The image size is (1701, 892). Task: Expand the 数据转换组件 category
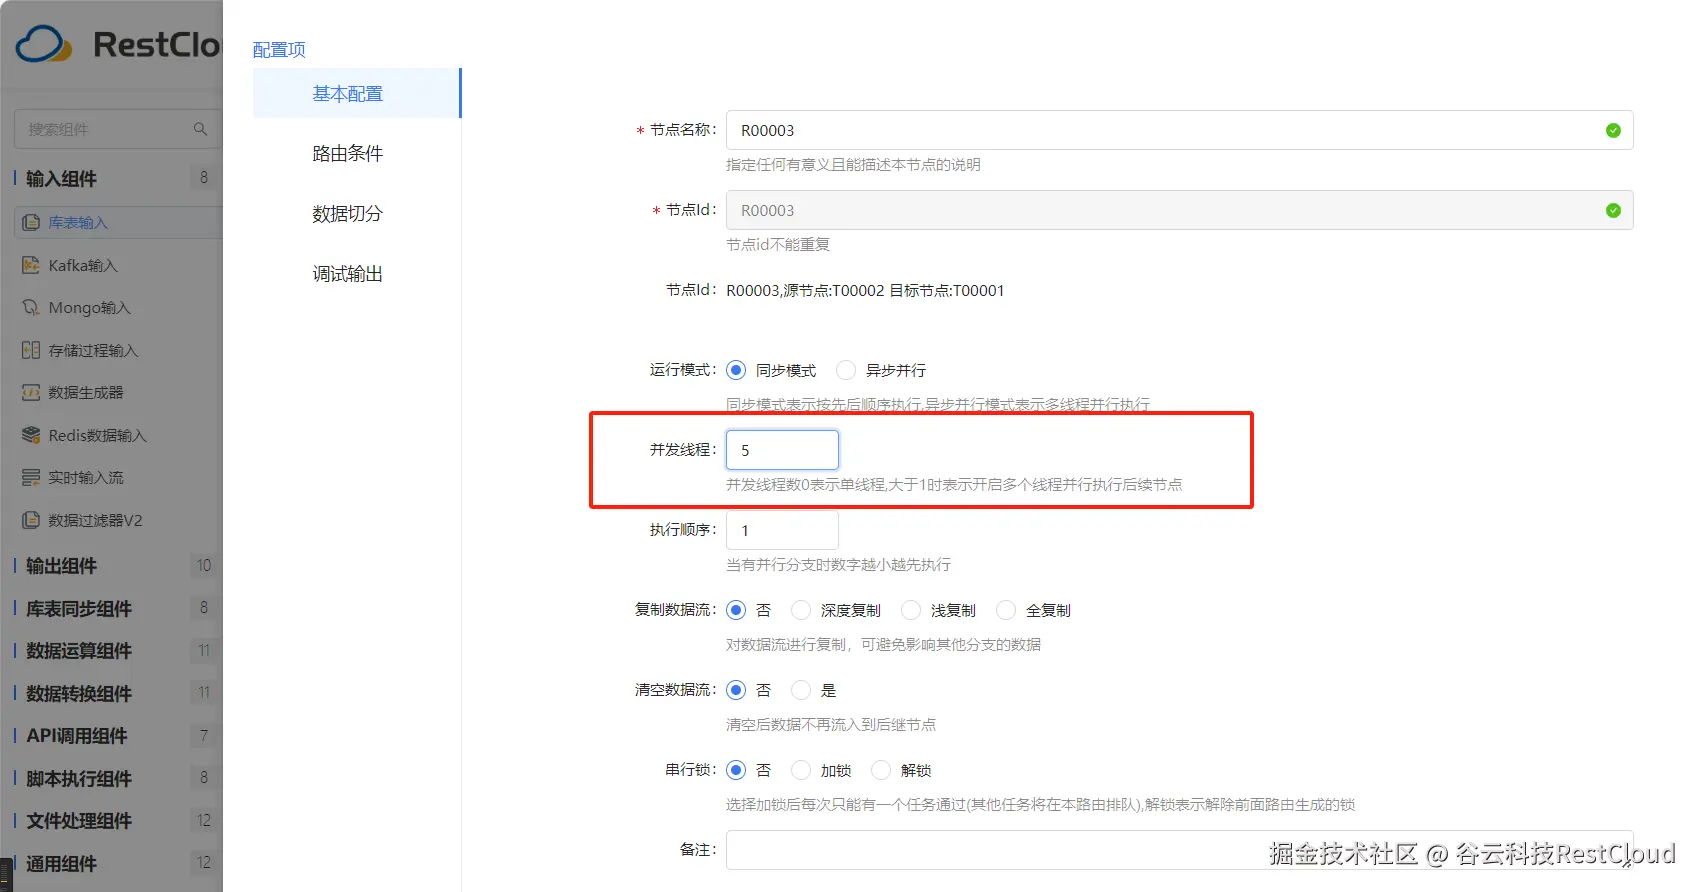(x=79, y=693)
